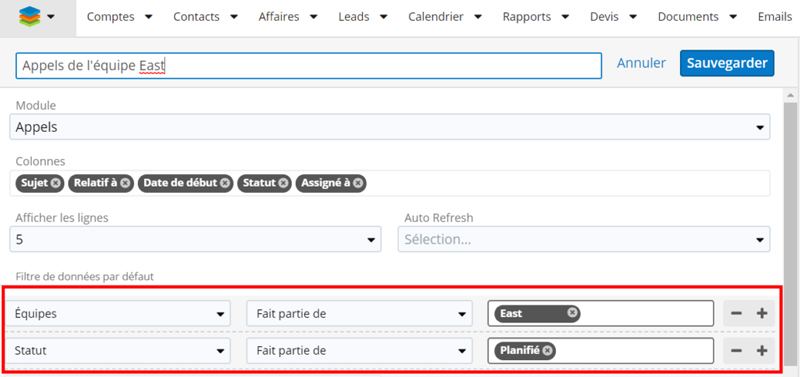This screenshot has height=377, width=800.
Task: Remove the Sujet column tag
Action: 56,183
